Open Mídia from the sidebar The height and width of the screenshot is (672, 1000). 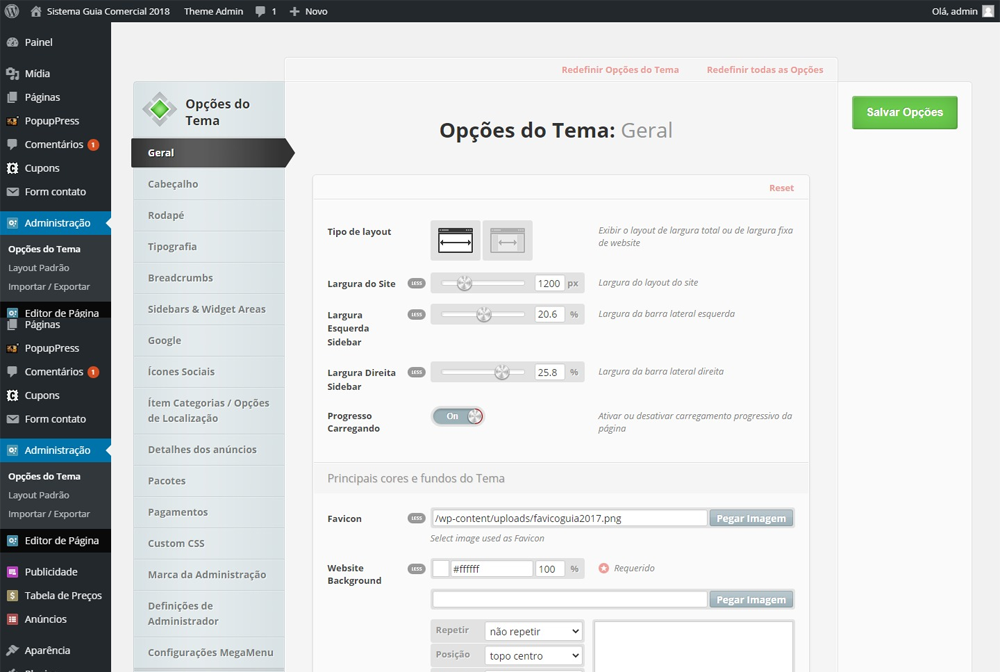(37, 74)
